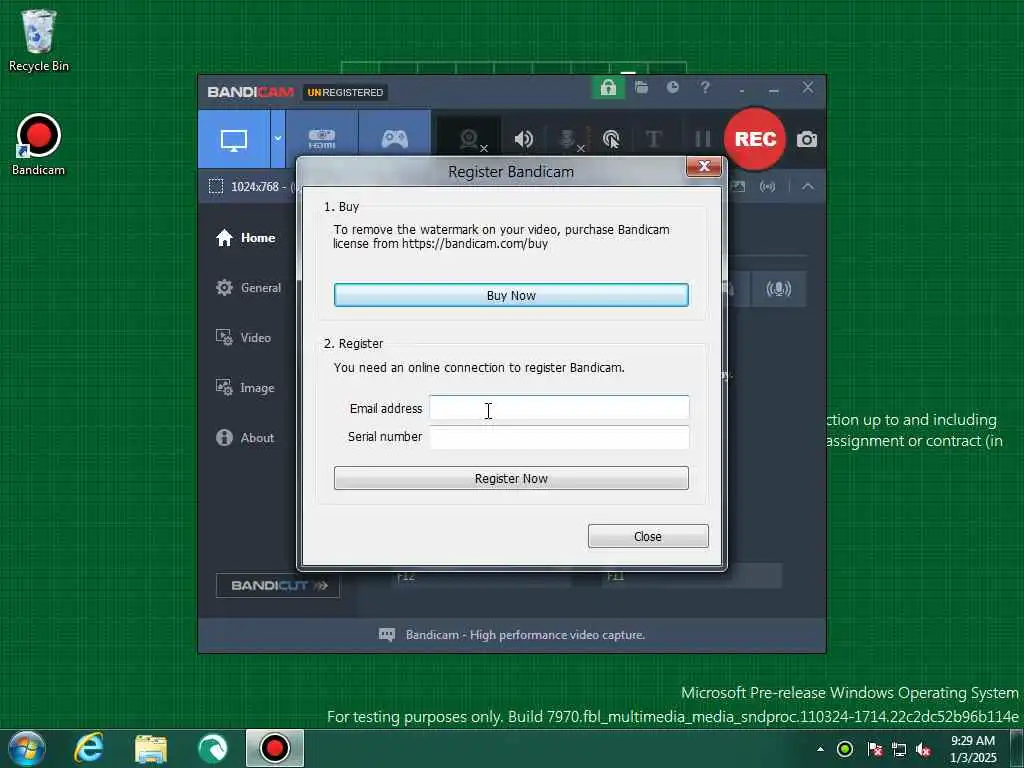Viewport: 1024px width, 768px height.
Task: Open the Video settings tab
Action: pyautogui.click(x=243, y=338)
